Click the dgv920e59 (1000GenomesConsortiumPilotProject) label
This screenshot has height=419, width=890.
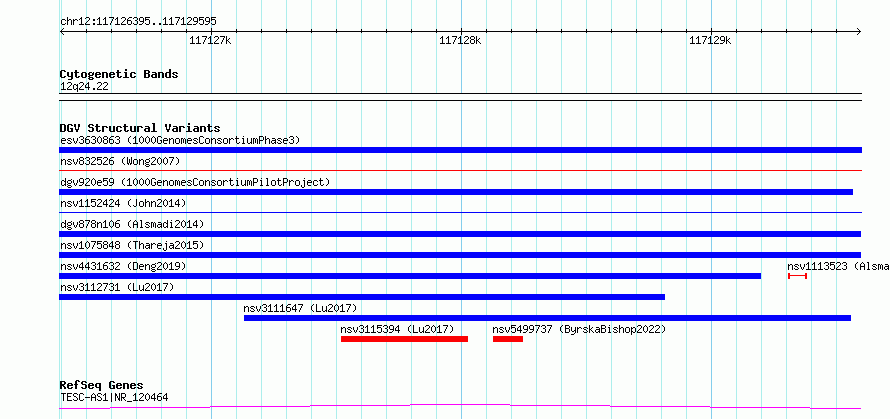pyautogui.click(x=195, y=182)
